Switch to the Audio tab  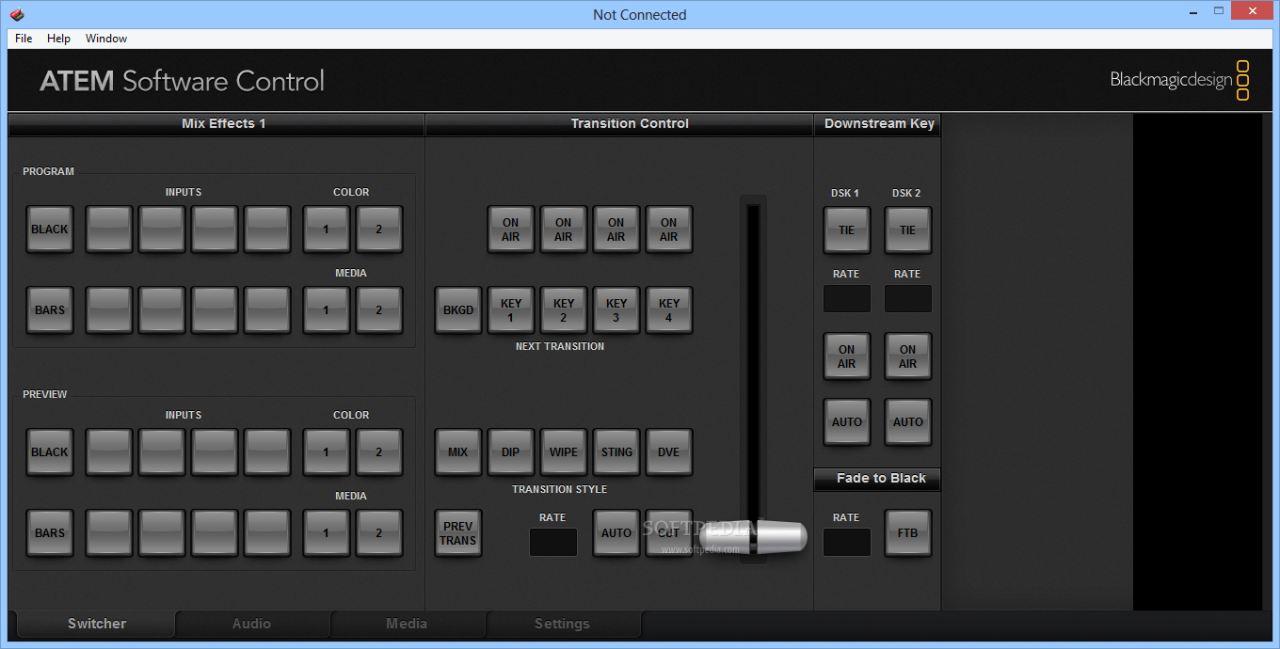point(252,624)
